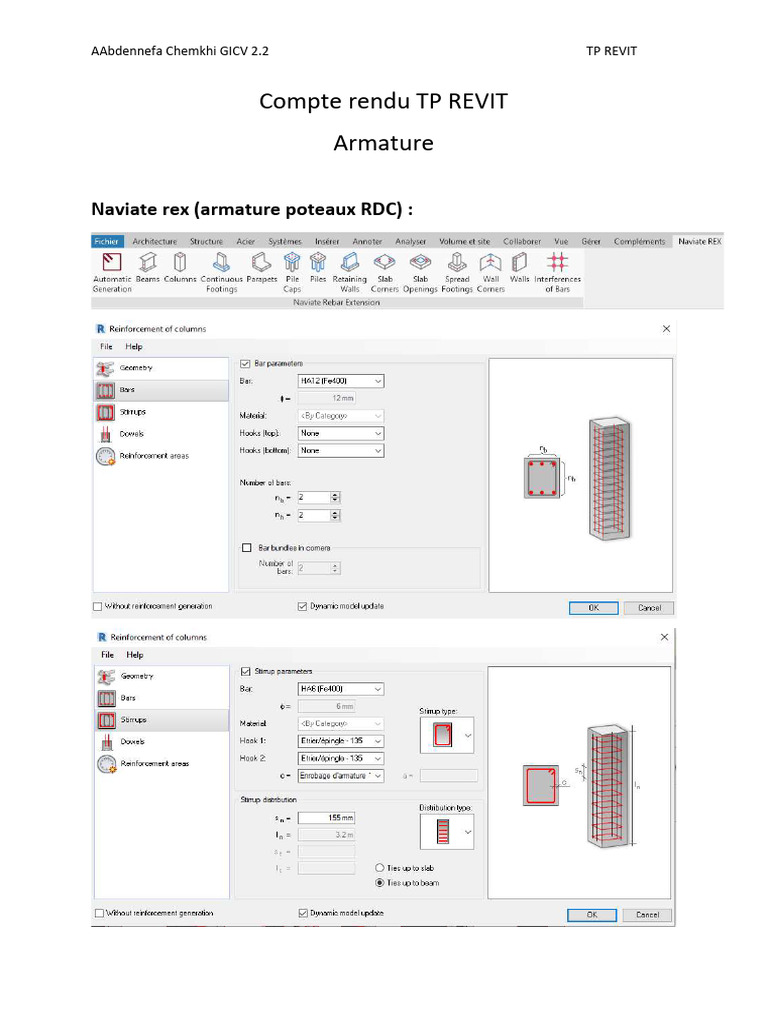
Task: Open the Automatic Generation tool
Action: [112, 272]
